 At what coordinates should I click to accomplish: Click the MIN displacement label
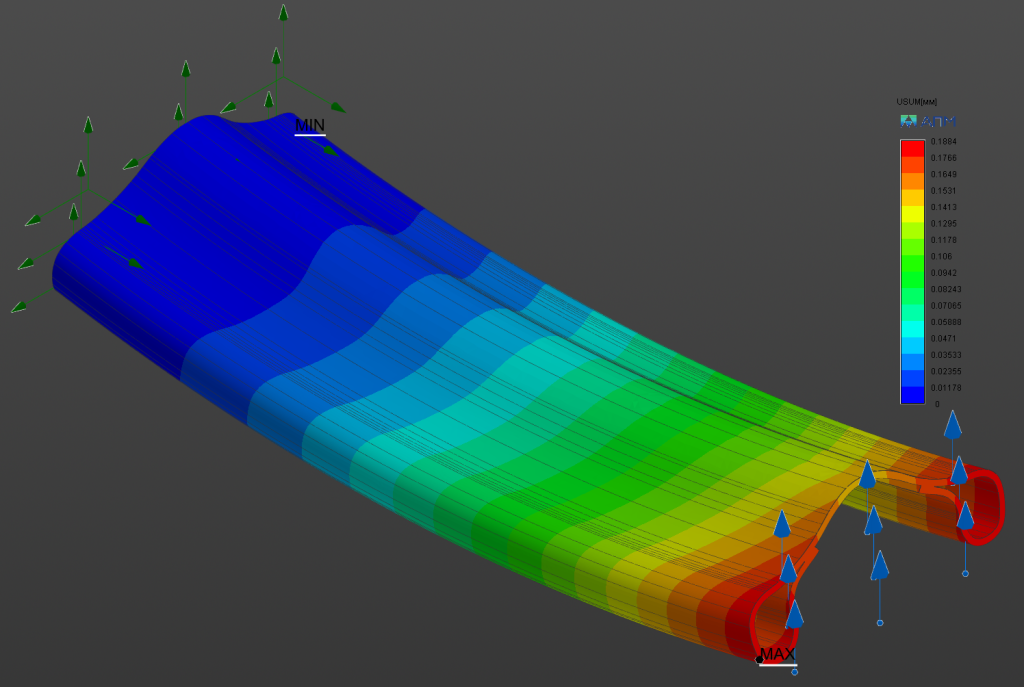click(x=309, y=125)
